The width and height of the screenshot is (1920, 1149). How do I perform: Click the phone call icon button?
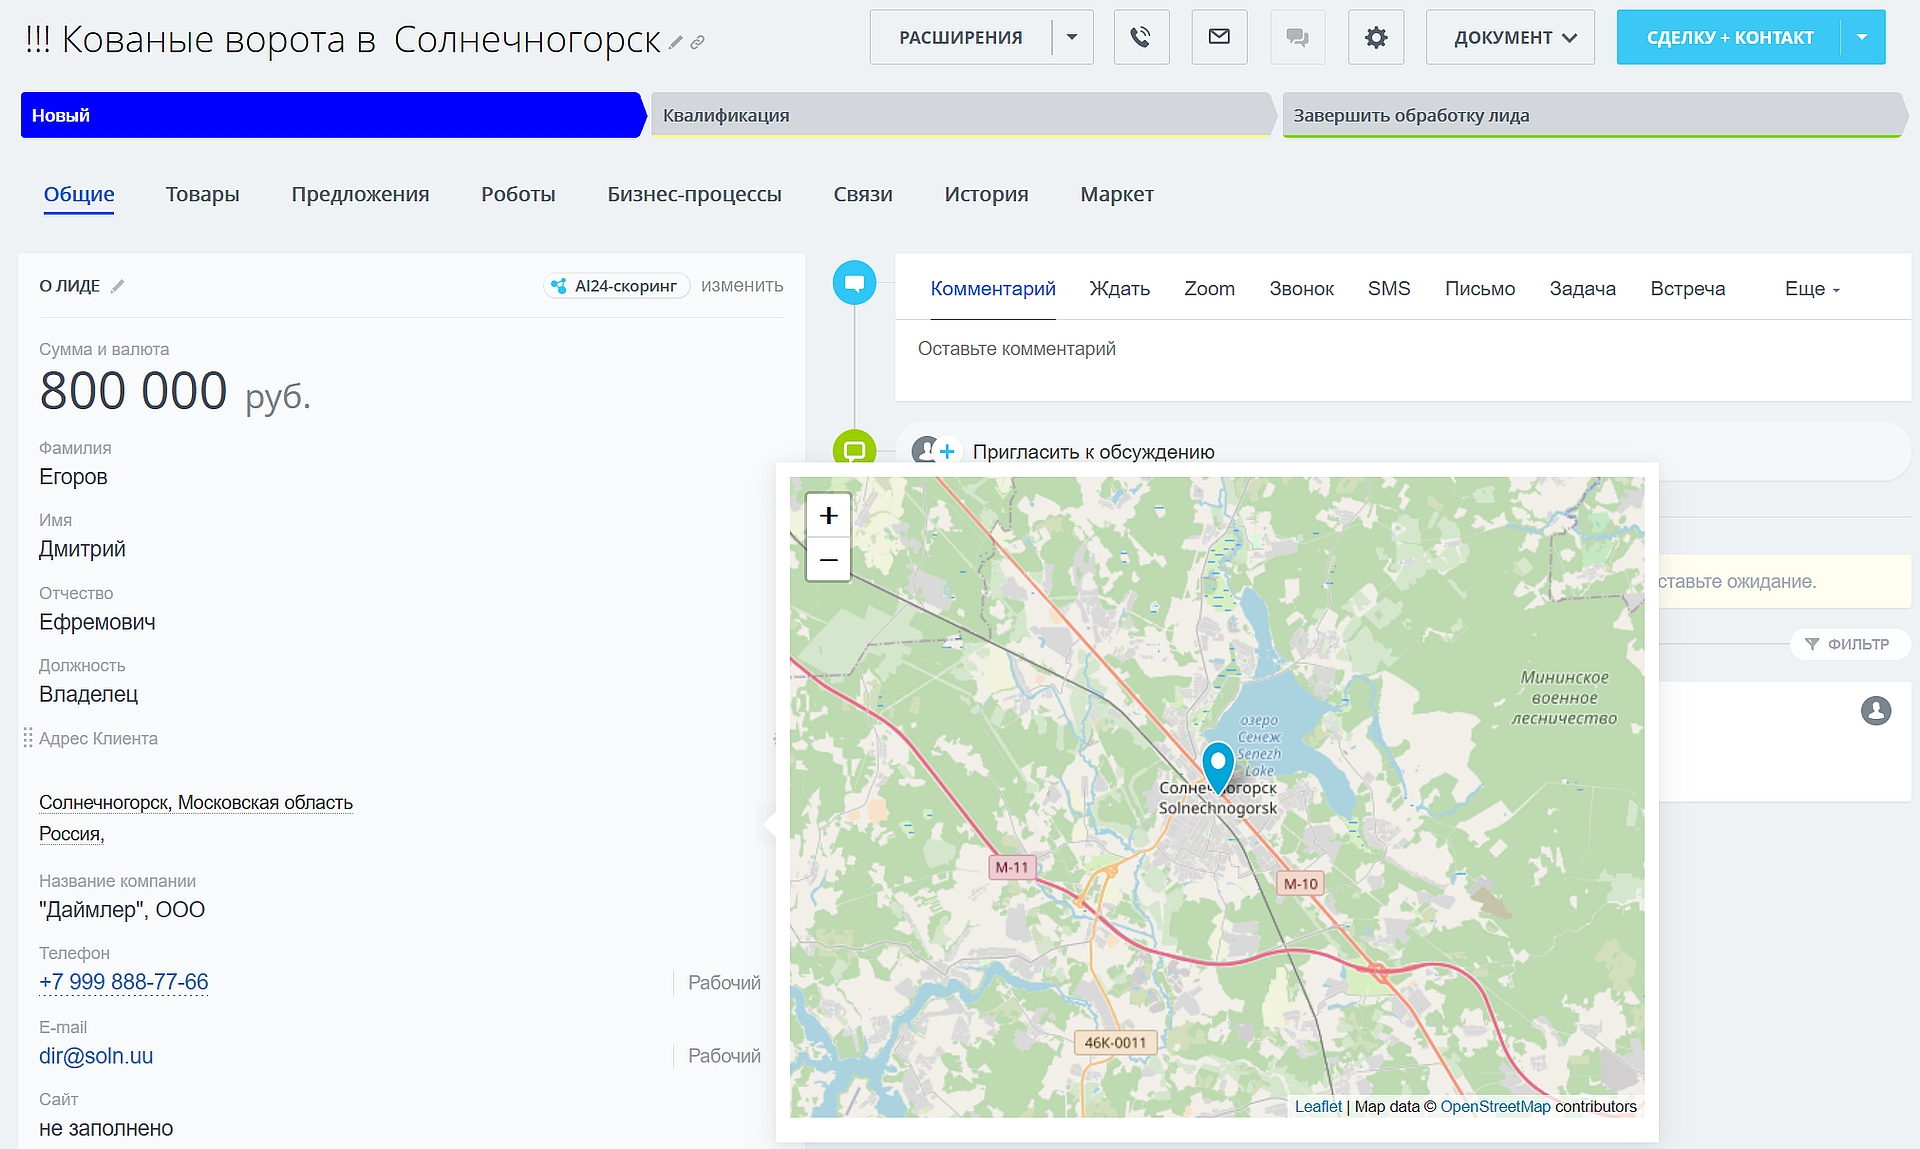click(1141, 37)
